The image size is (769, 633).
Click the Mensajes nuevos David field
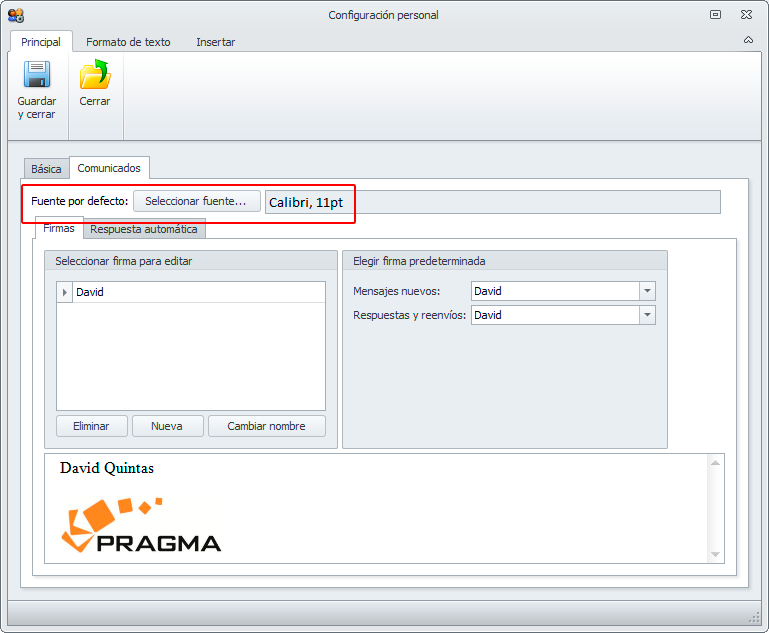point(556,291)
